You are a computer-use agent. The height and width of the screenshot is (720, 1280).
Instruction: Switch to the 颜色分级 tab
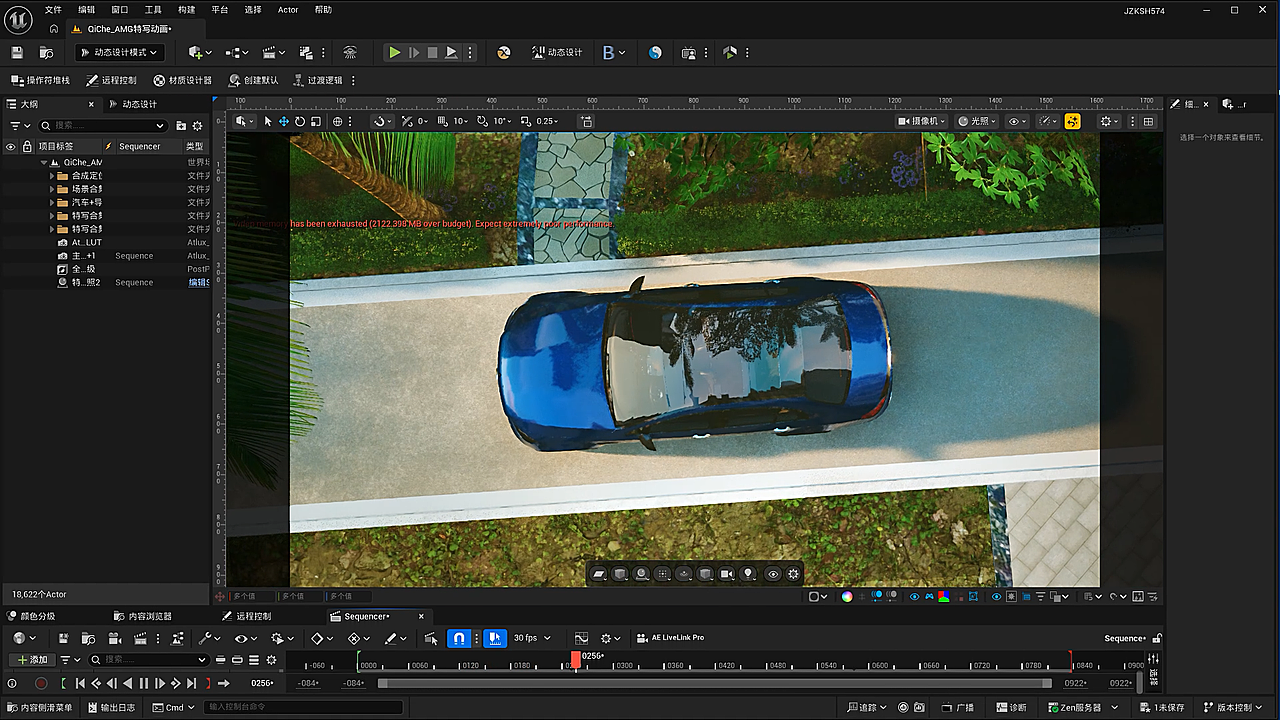pyautogui.click(x=32, y=616)
